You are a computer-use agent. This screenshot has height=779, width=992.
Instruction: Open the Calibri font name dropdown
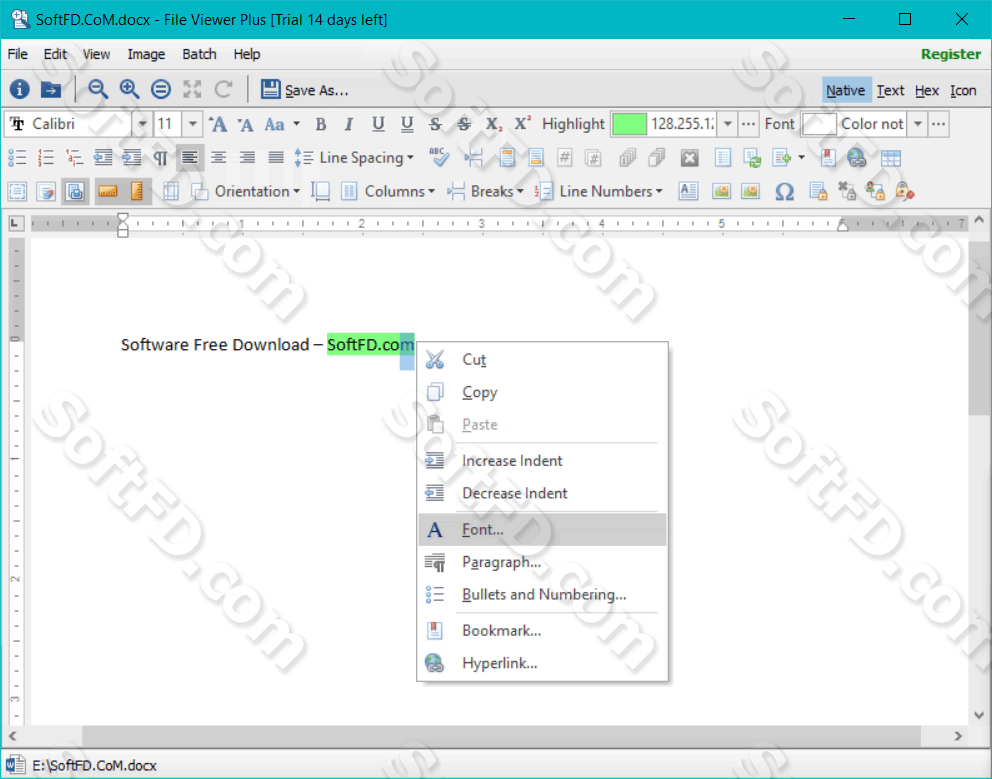142,124
